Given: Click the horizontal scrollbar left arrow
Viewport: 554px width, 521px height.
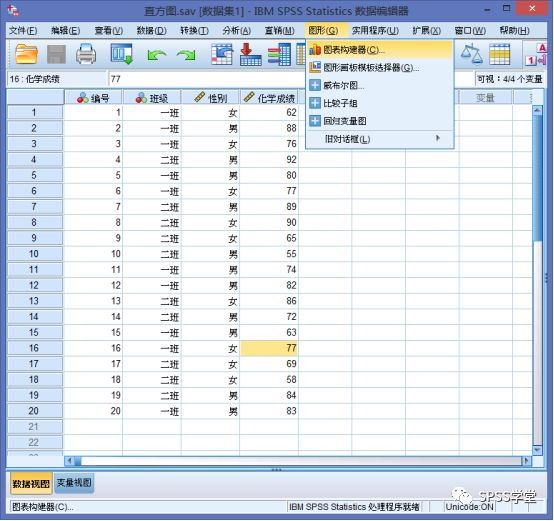Looking at the screenshot, I should click(69, 461).
